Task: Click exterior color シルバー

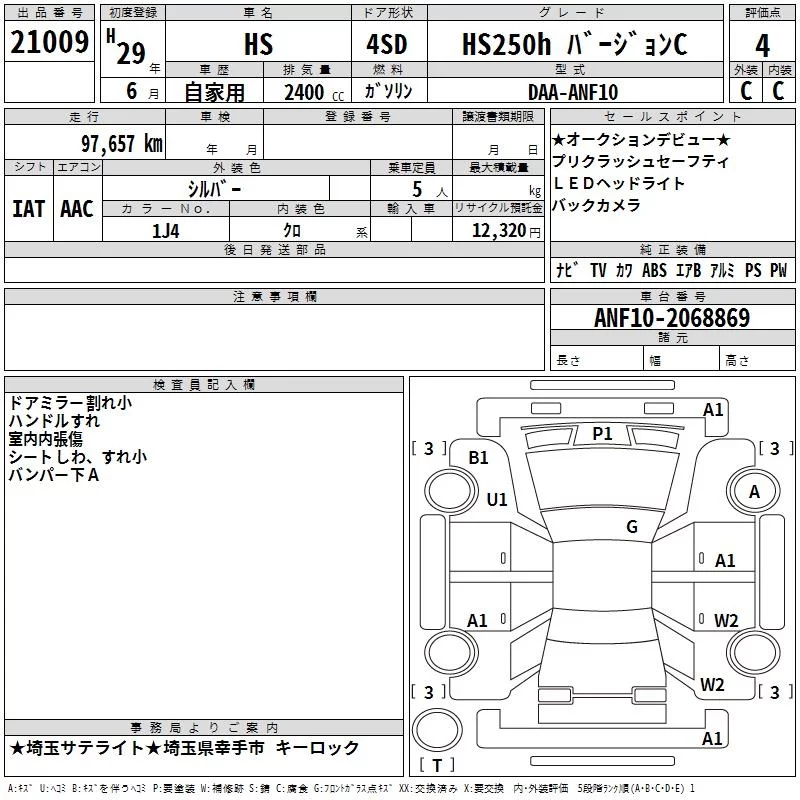Action: pyautogui.click(x=214, y=189)
